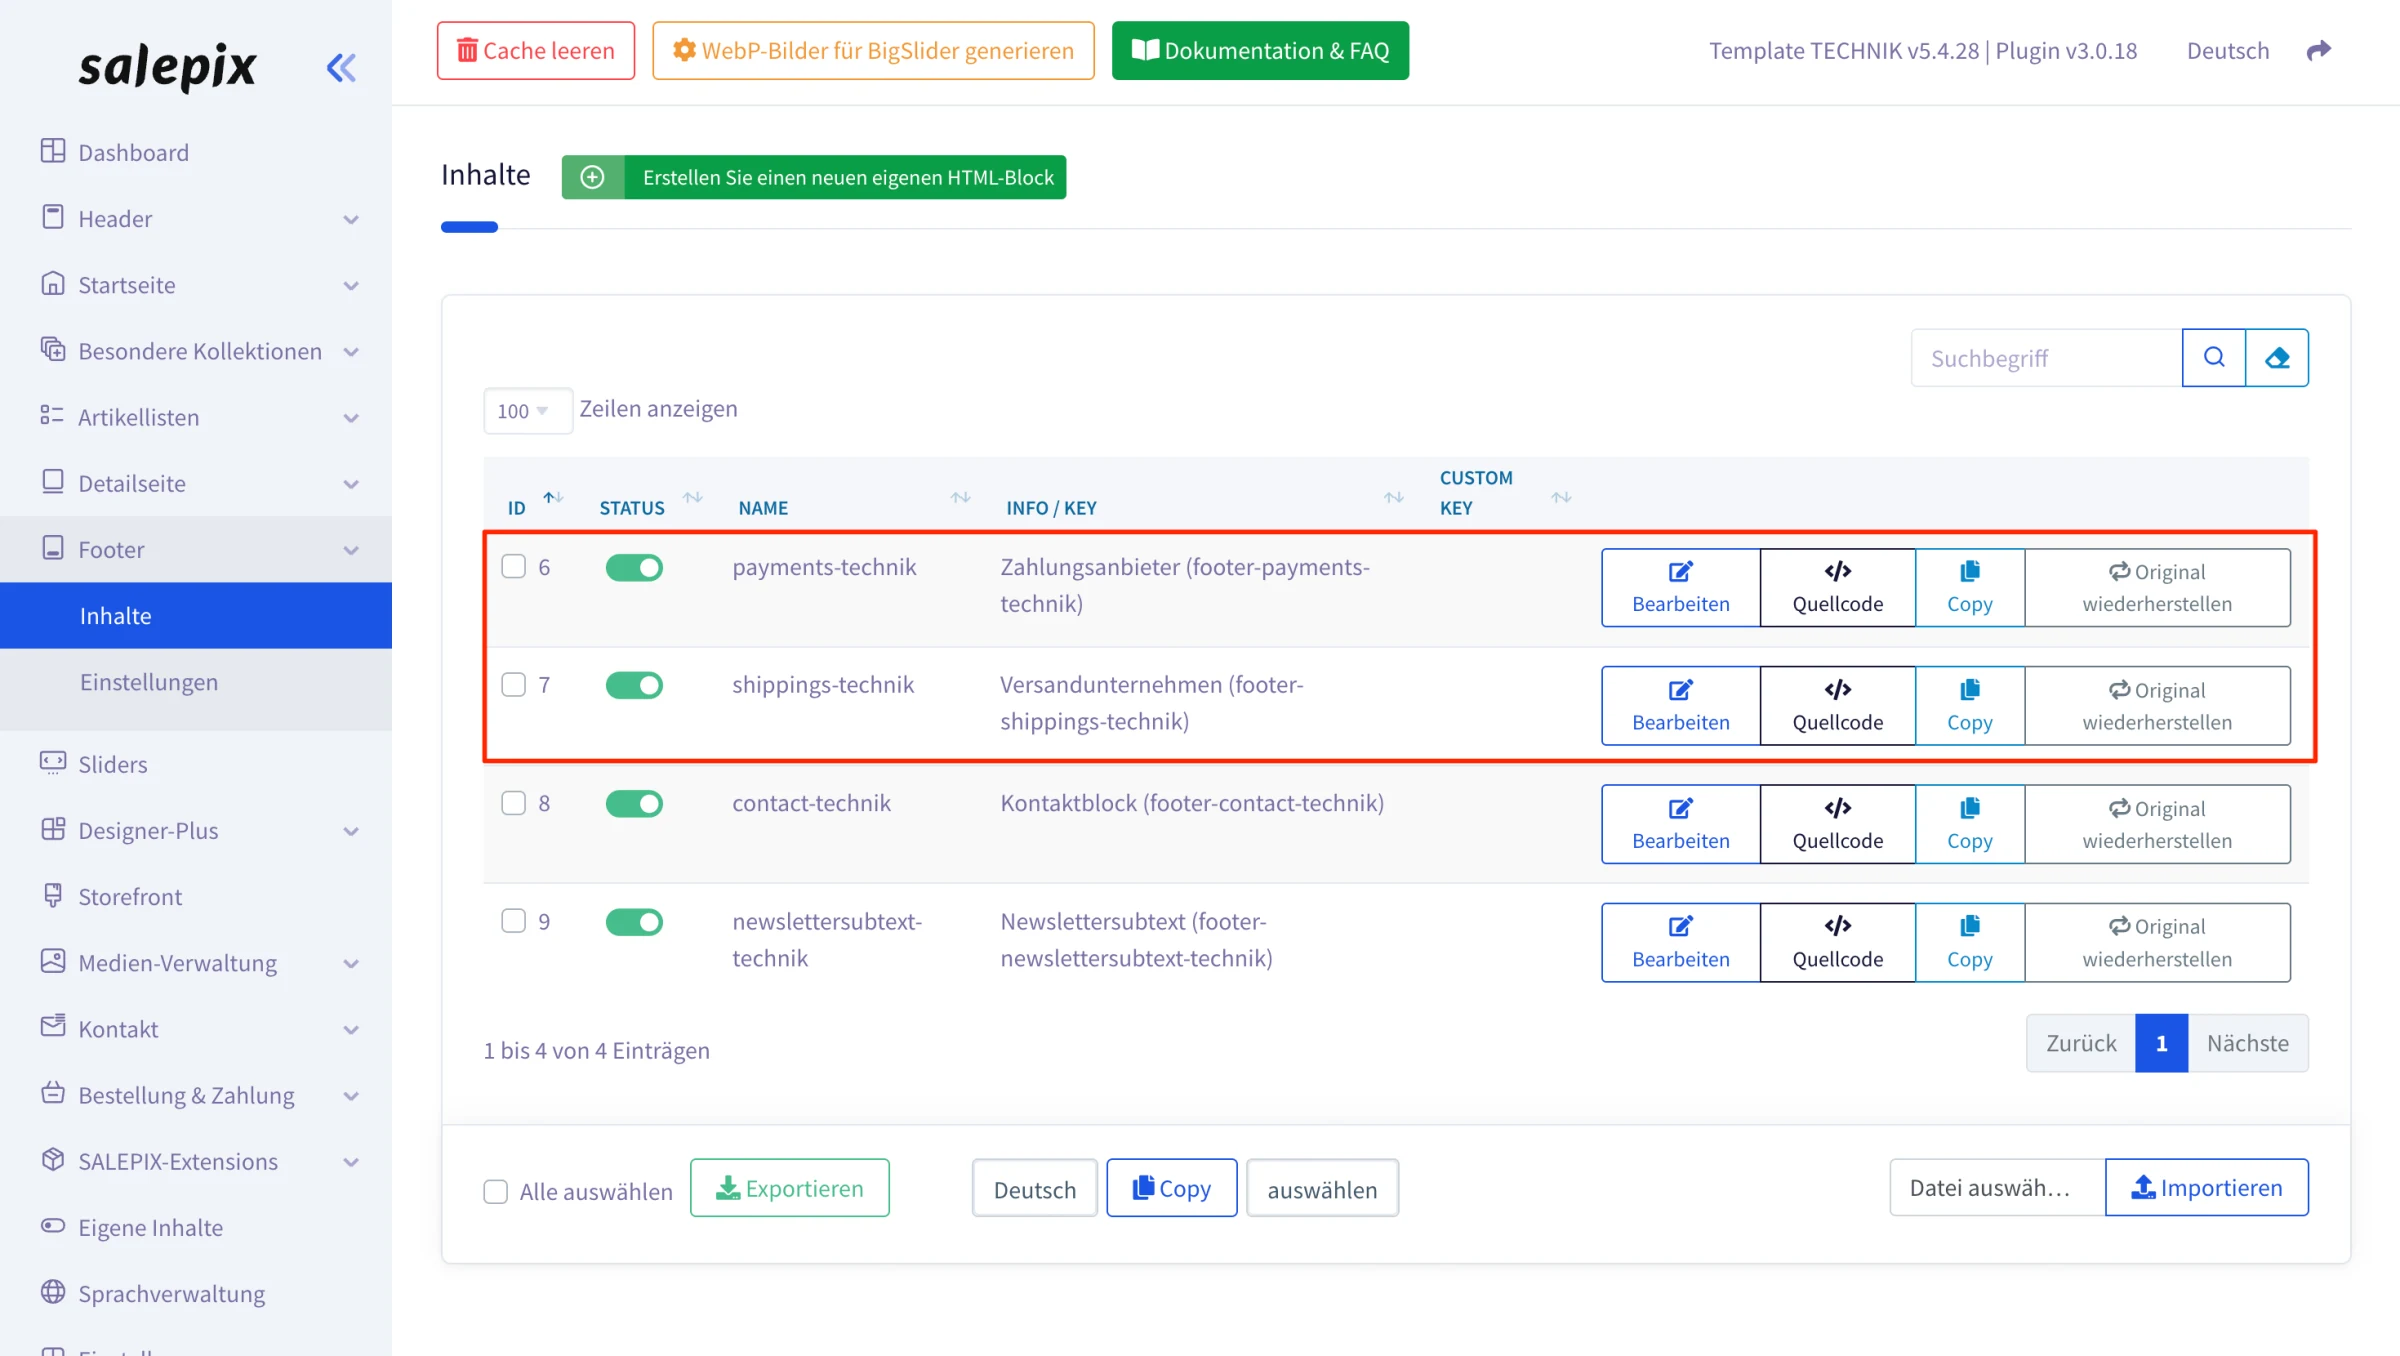Click the Sliders icon in the sidebar
This screenshot has height=1356, width=2400.
[x=53, y=763]
